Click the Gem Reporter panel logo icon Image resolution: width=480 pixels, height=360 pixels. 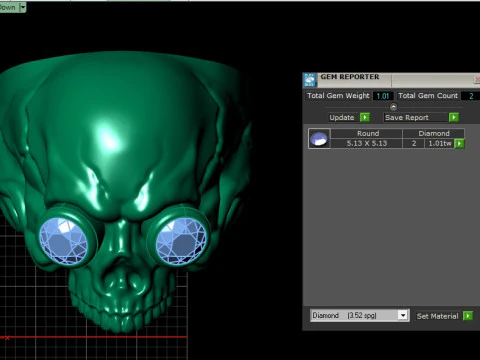point(310,80)
